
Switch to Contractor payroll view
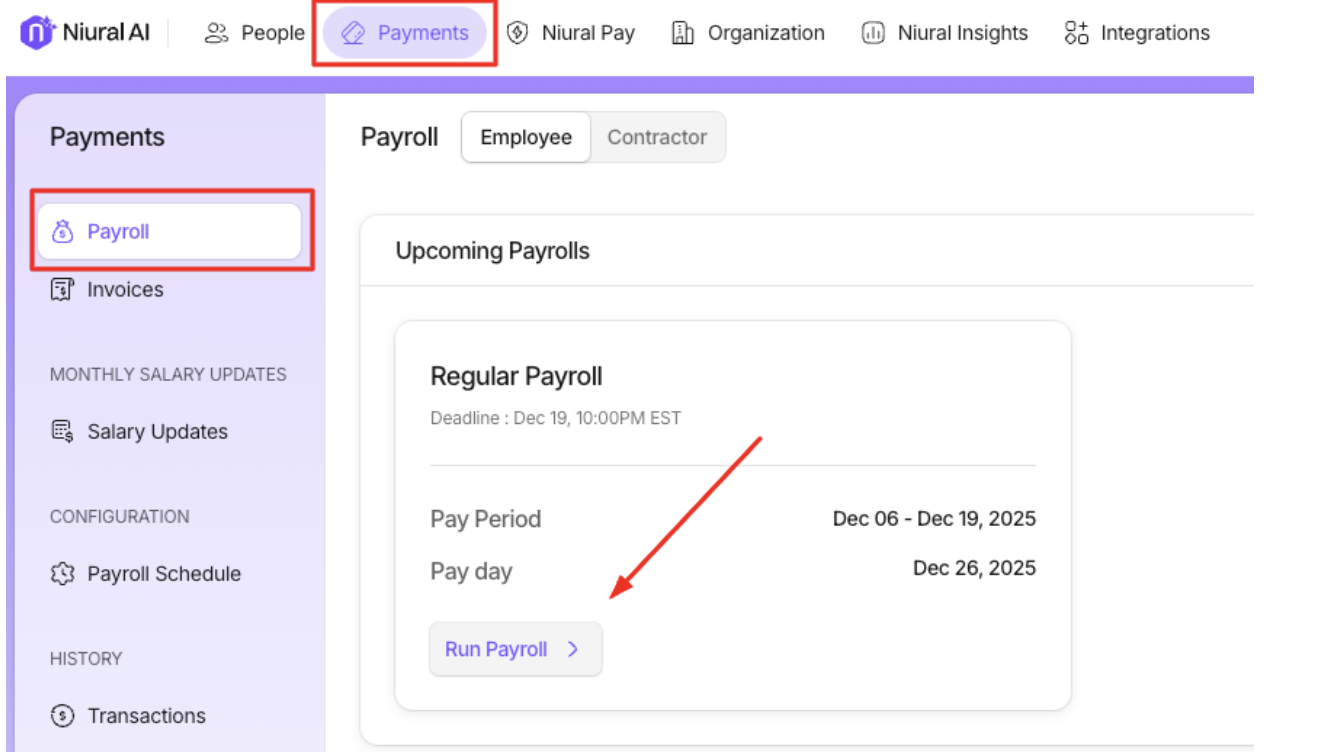click(x=657, y=138)
